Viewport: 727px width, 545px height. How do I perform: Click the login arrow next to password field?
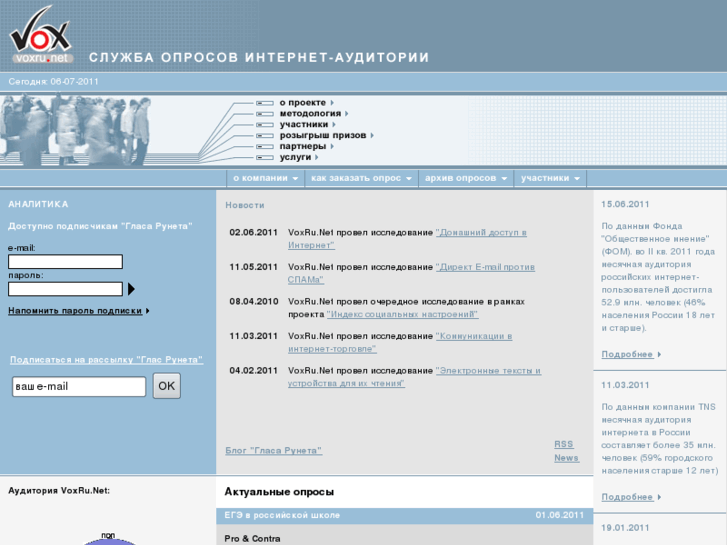(x=131, y=289)
